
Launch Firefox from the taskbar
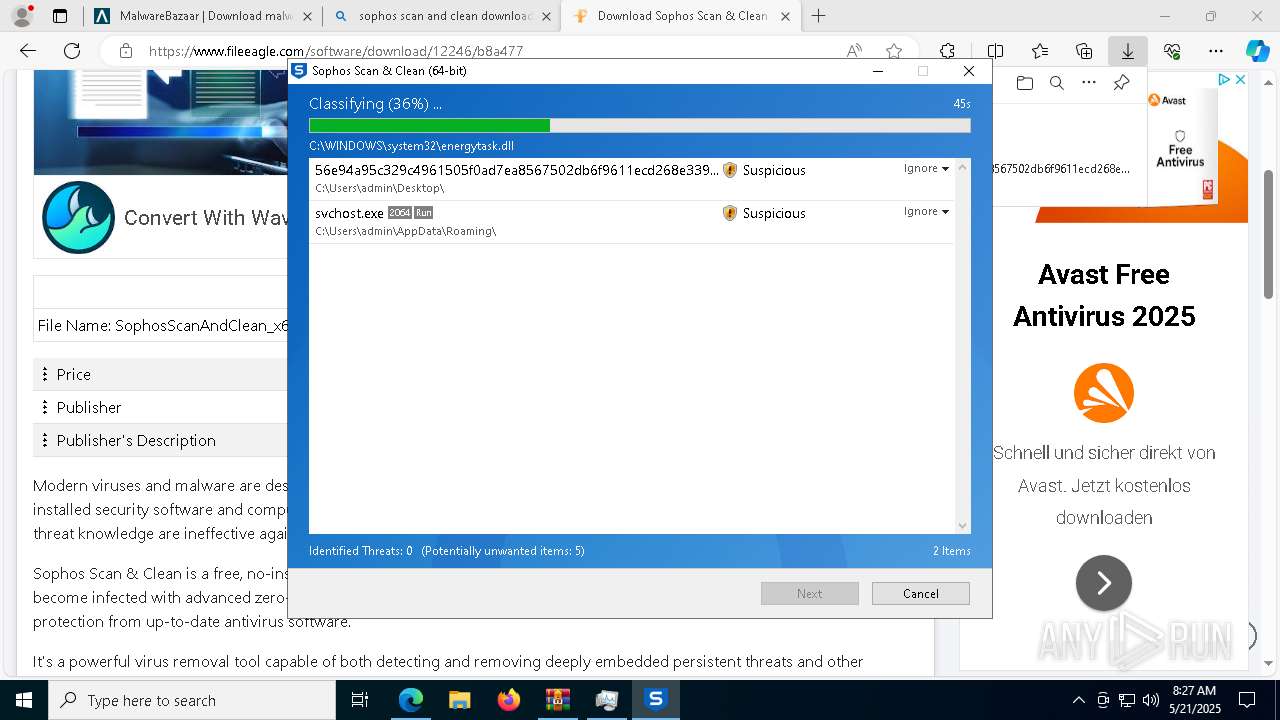[509, 700]
